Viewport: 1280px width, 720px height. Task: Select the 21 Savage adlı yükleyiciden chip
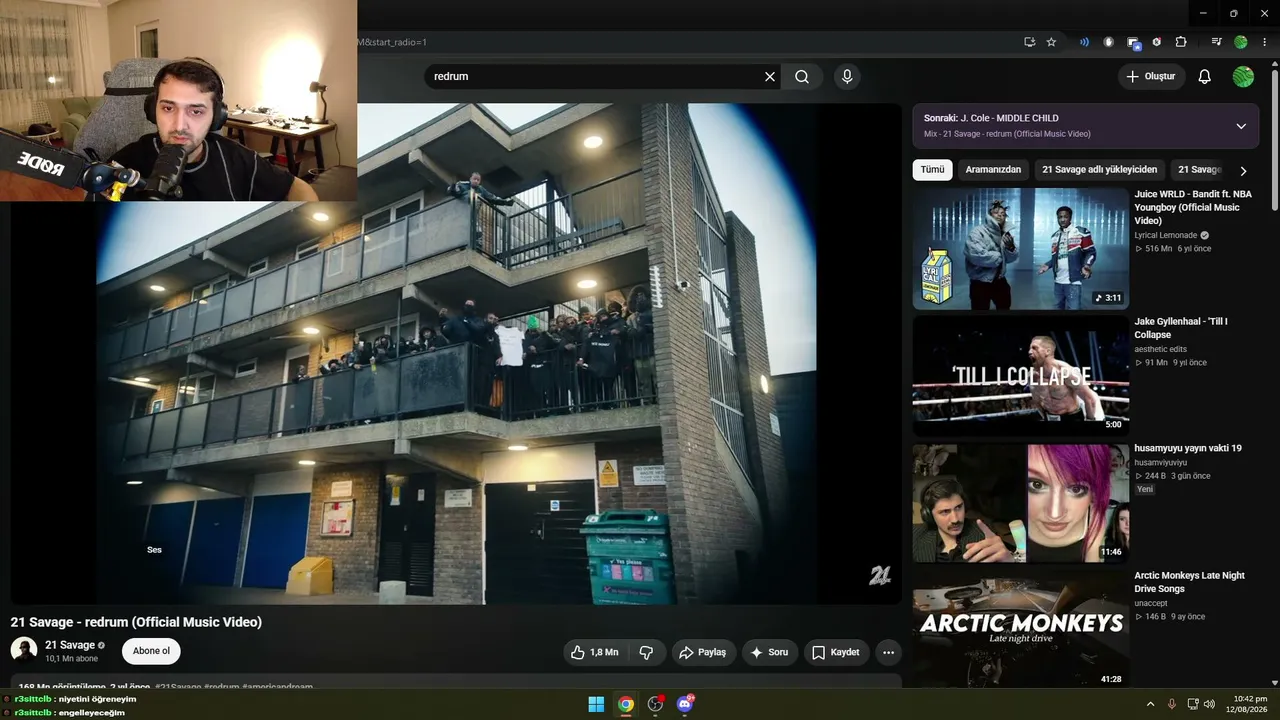[1099, 170]
